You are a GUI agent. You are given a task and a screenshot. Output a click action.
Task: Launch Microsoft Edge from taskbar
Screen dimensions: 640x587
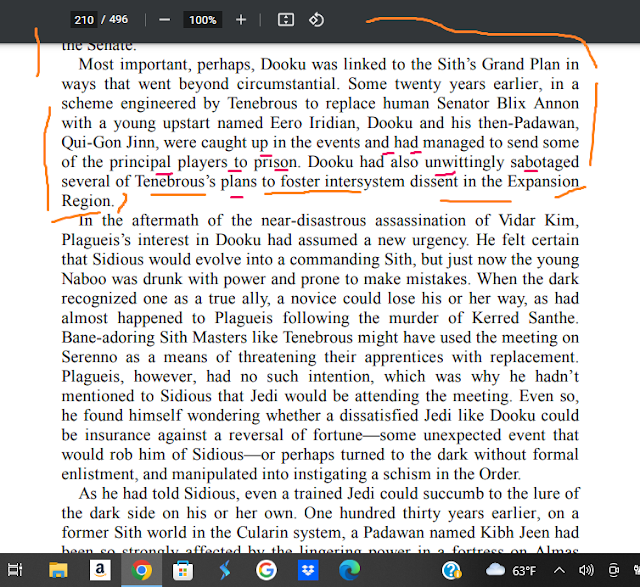point(350,570)
